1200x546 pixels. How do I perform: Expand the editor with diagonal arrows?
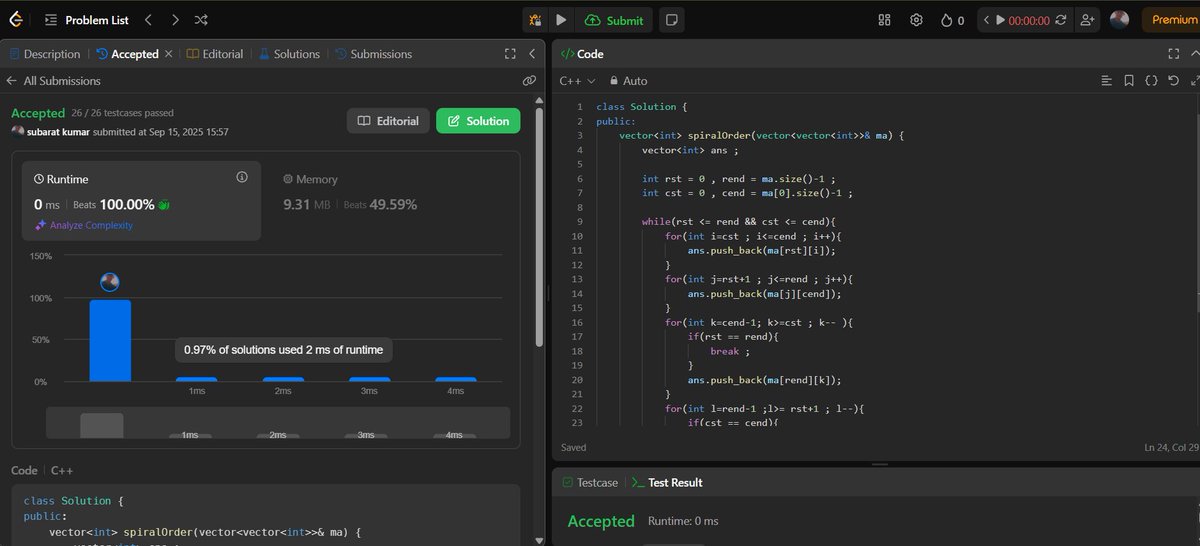point(1194,81)
